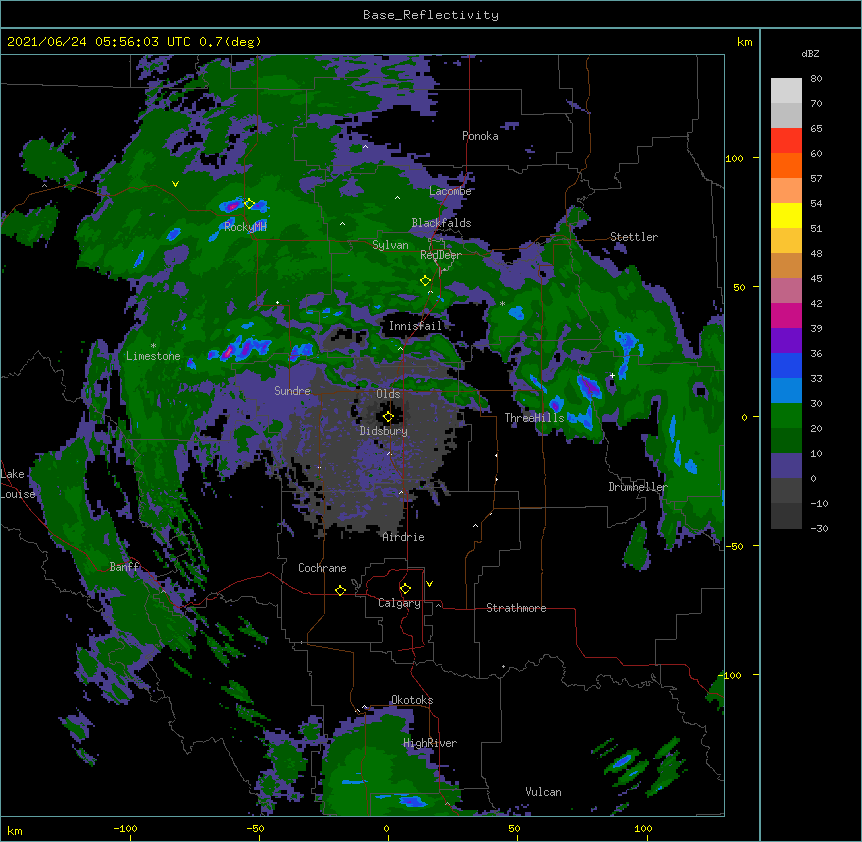Click the asterisk marker above Limestone label
This screenshot has width=862, height=842.
click(153, 346)
